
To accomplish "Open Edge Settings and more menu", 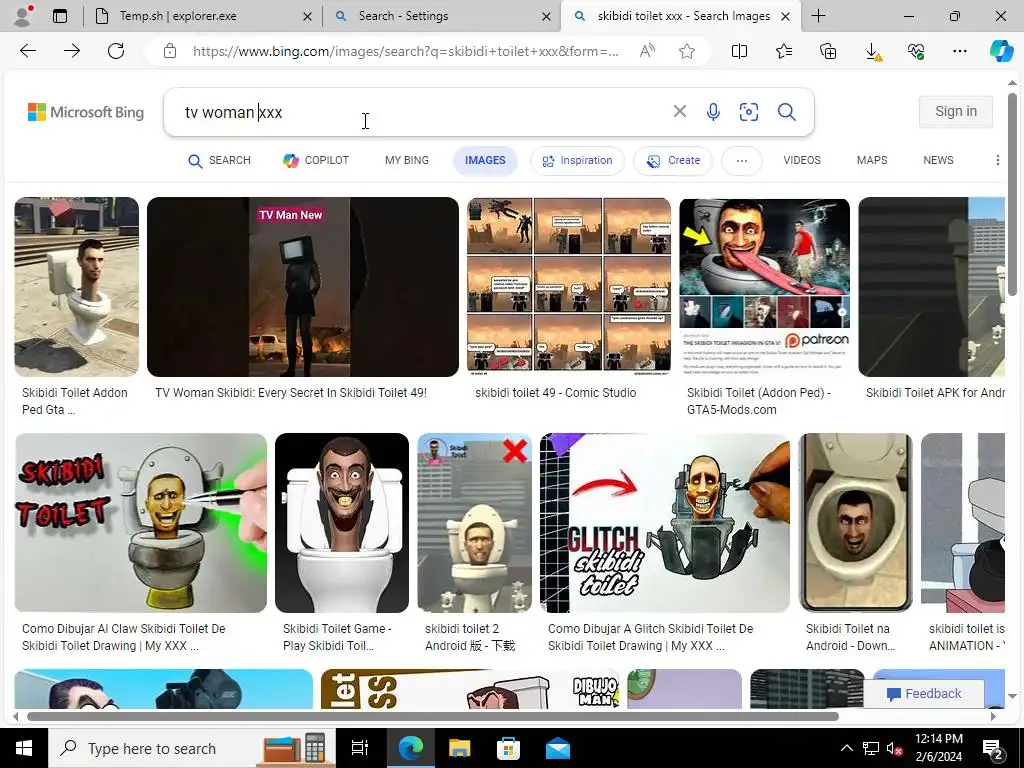I will point(959,51).
